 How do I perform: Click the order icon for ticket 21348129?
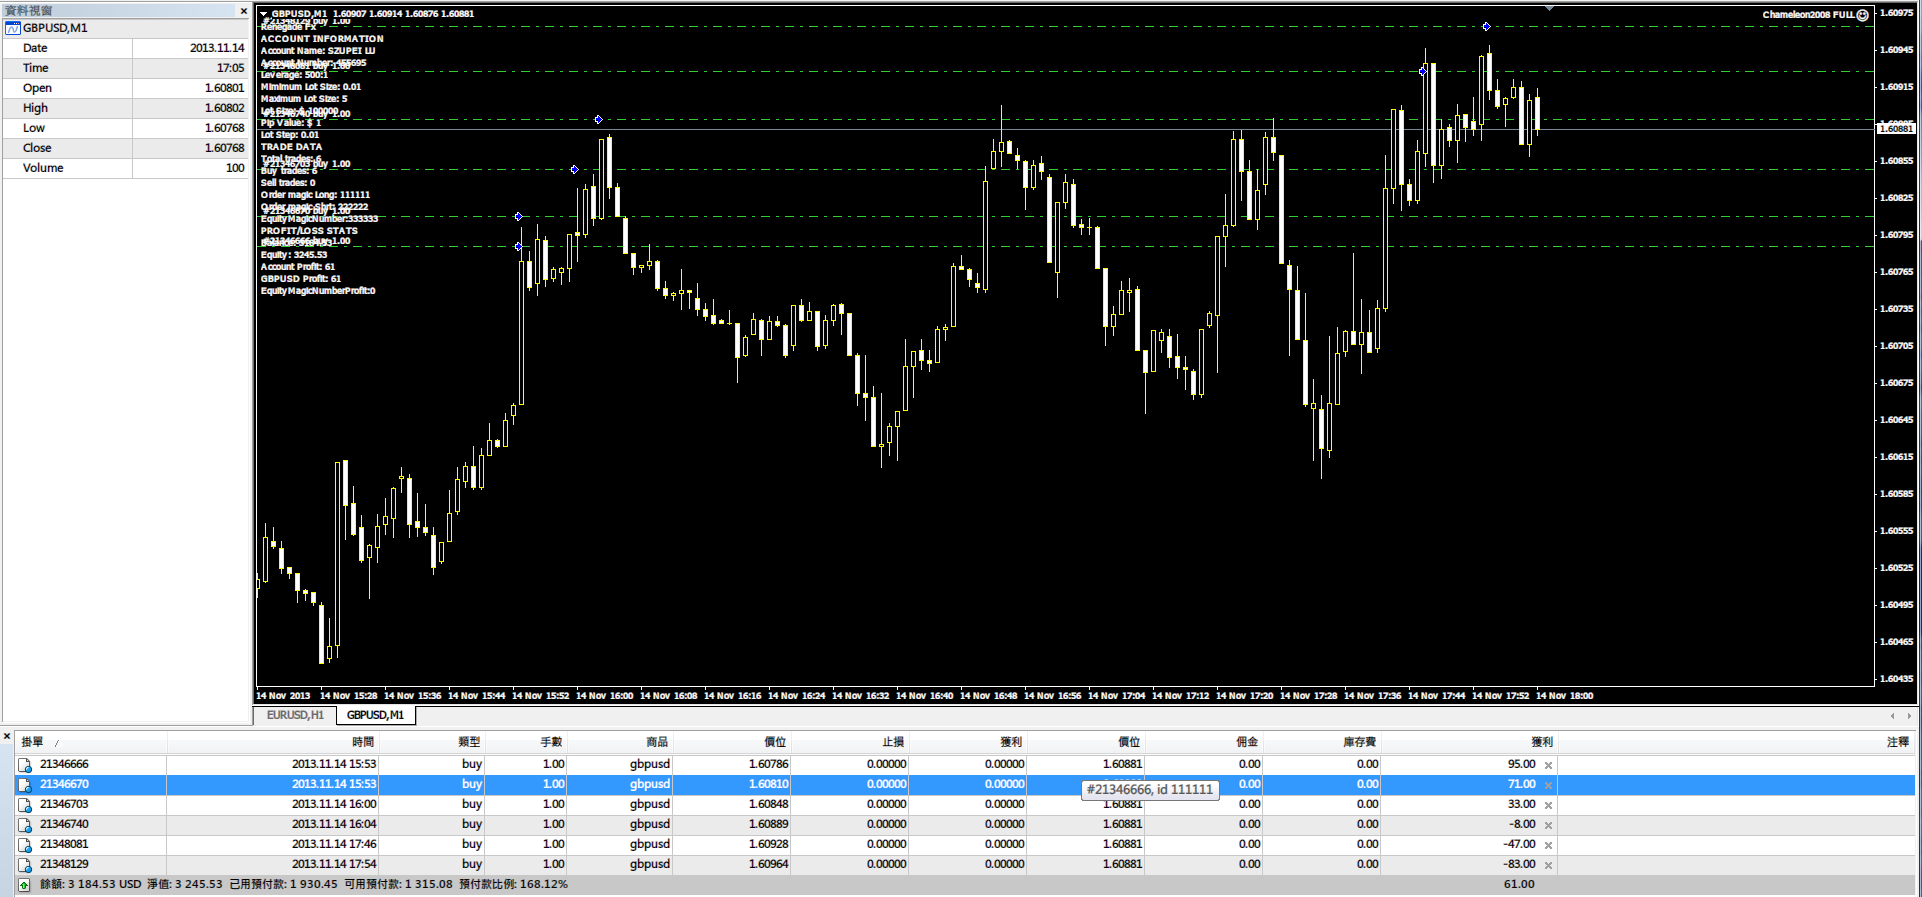25,865
